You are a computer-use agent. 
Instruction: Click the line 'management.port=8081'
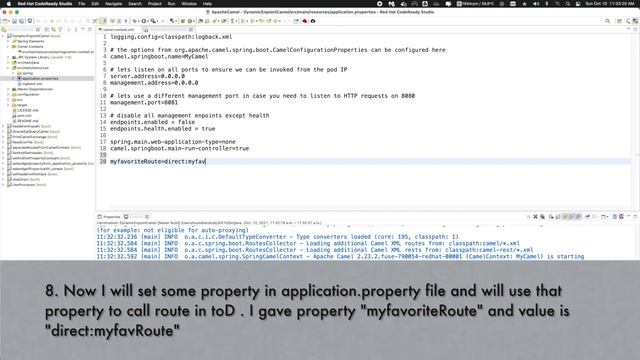[144, 102]
